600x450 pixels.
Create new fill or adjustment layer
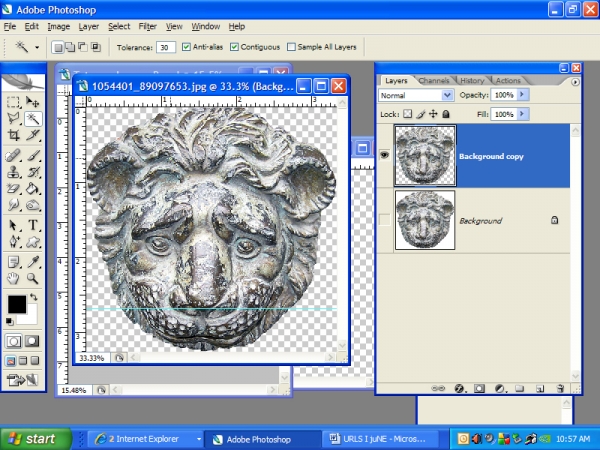click(x=499, y=389)
